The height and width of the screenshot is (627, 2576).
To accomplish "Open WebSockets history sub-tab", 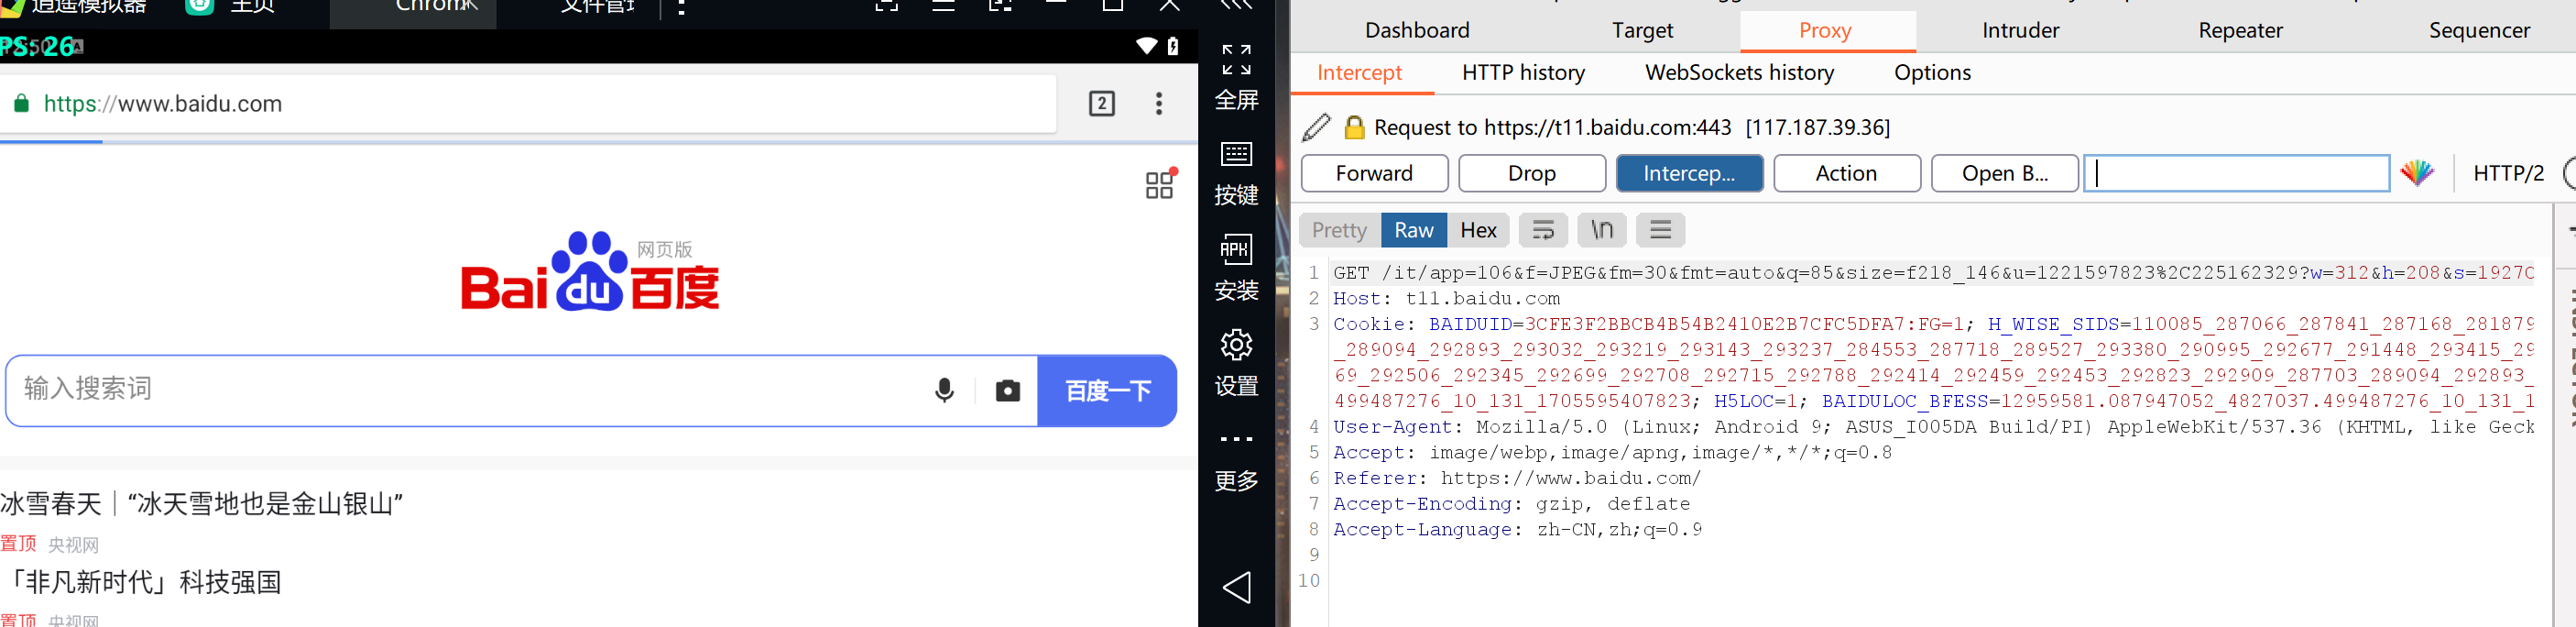I will point(1739,72).
